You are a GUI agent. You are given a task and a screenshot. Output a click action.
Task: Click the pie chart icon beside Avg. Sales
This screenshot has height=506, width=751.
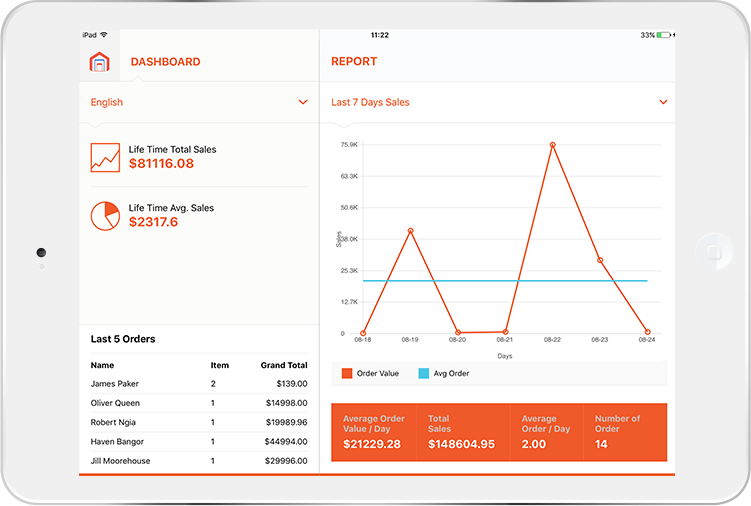(x=105, y=215)
